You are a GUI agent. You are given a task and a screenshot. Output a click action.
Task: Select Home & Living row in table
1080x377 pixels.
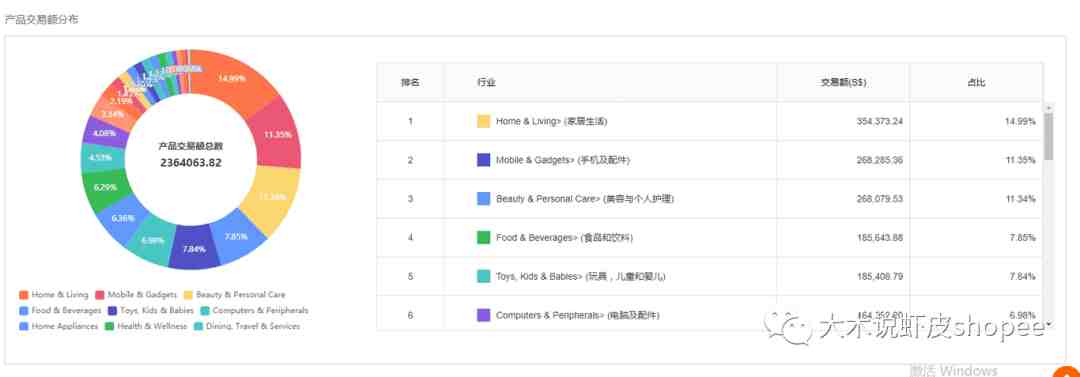coord(710,121)
